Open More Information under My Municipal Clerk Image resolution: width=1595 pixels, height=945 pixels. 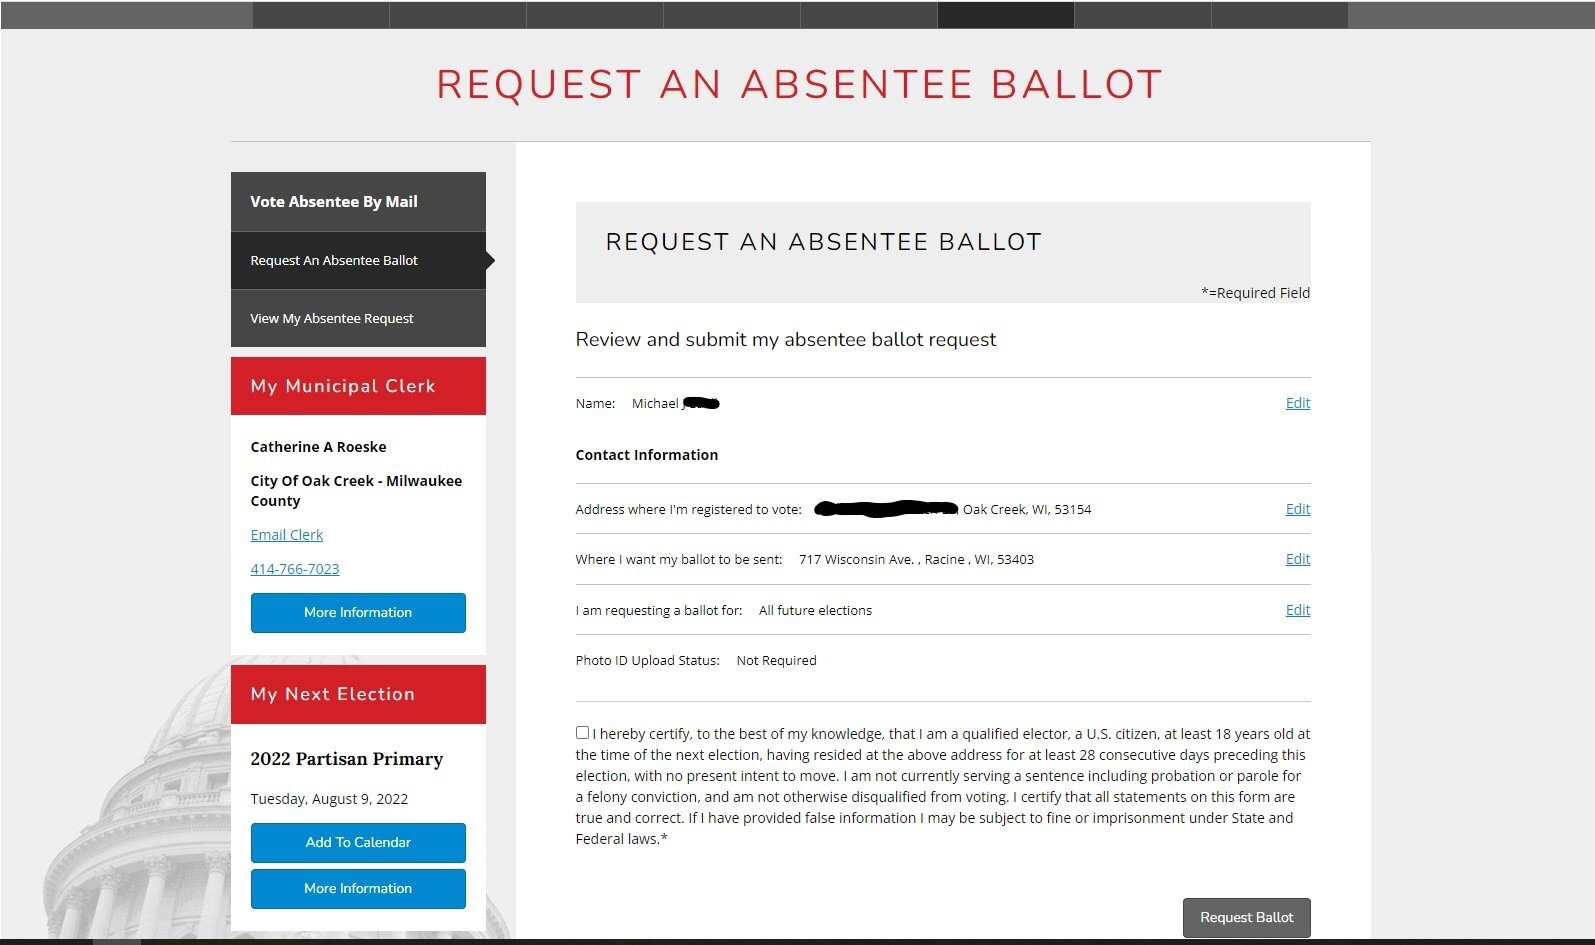(358, 613)
